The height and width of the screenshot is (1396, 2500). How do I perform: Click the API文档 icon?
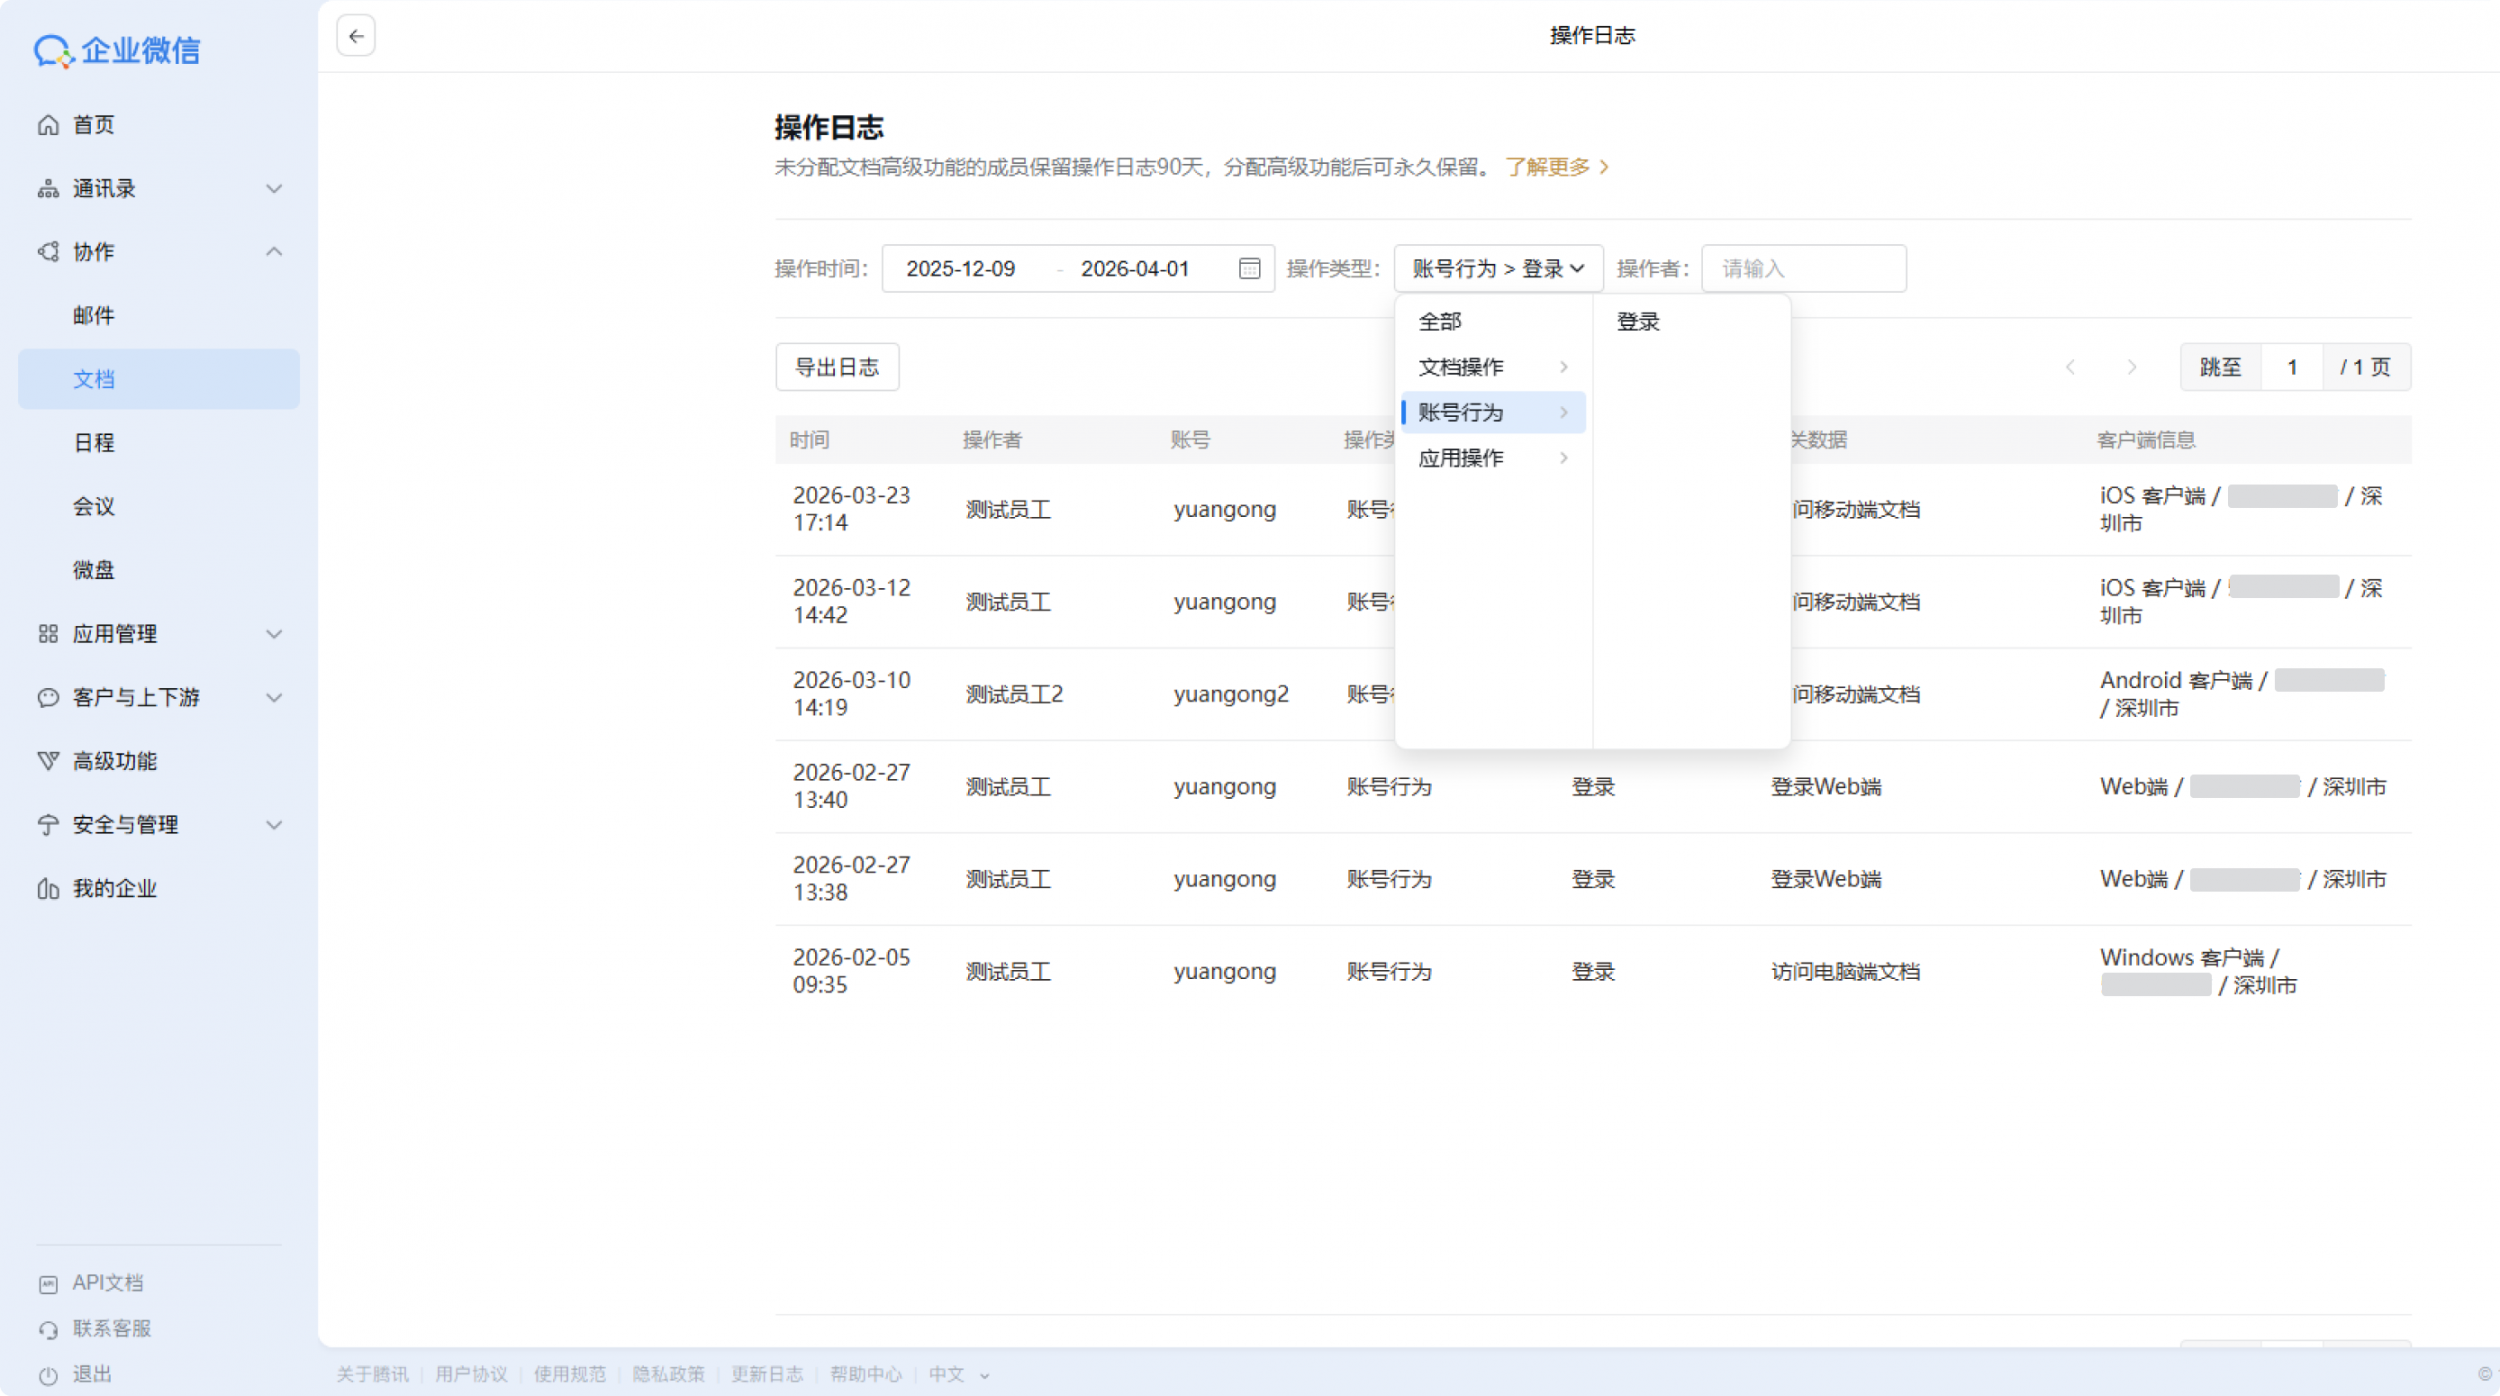coord(48,1284)
